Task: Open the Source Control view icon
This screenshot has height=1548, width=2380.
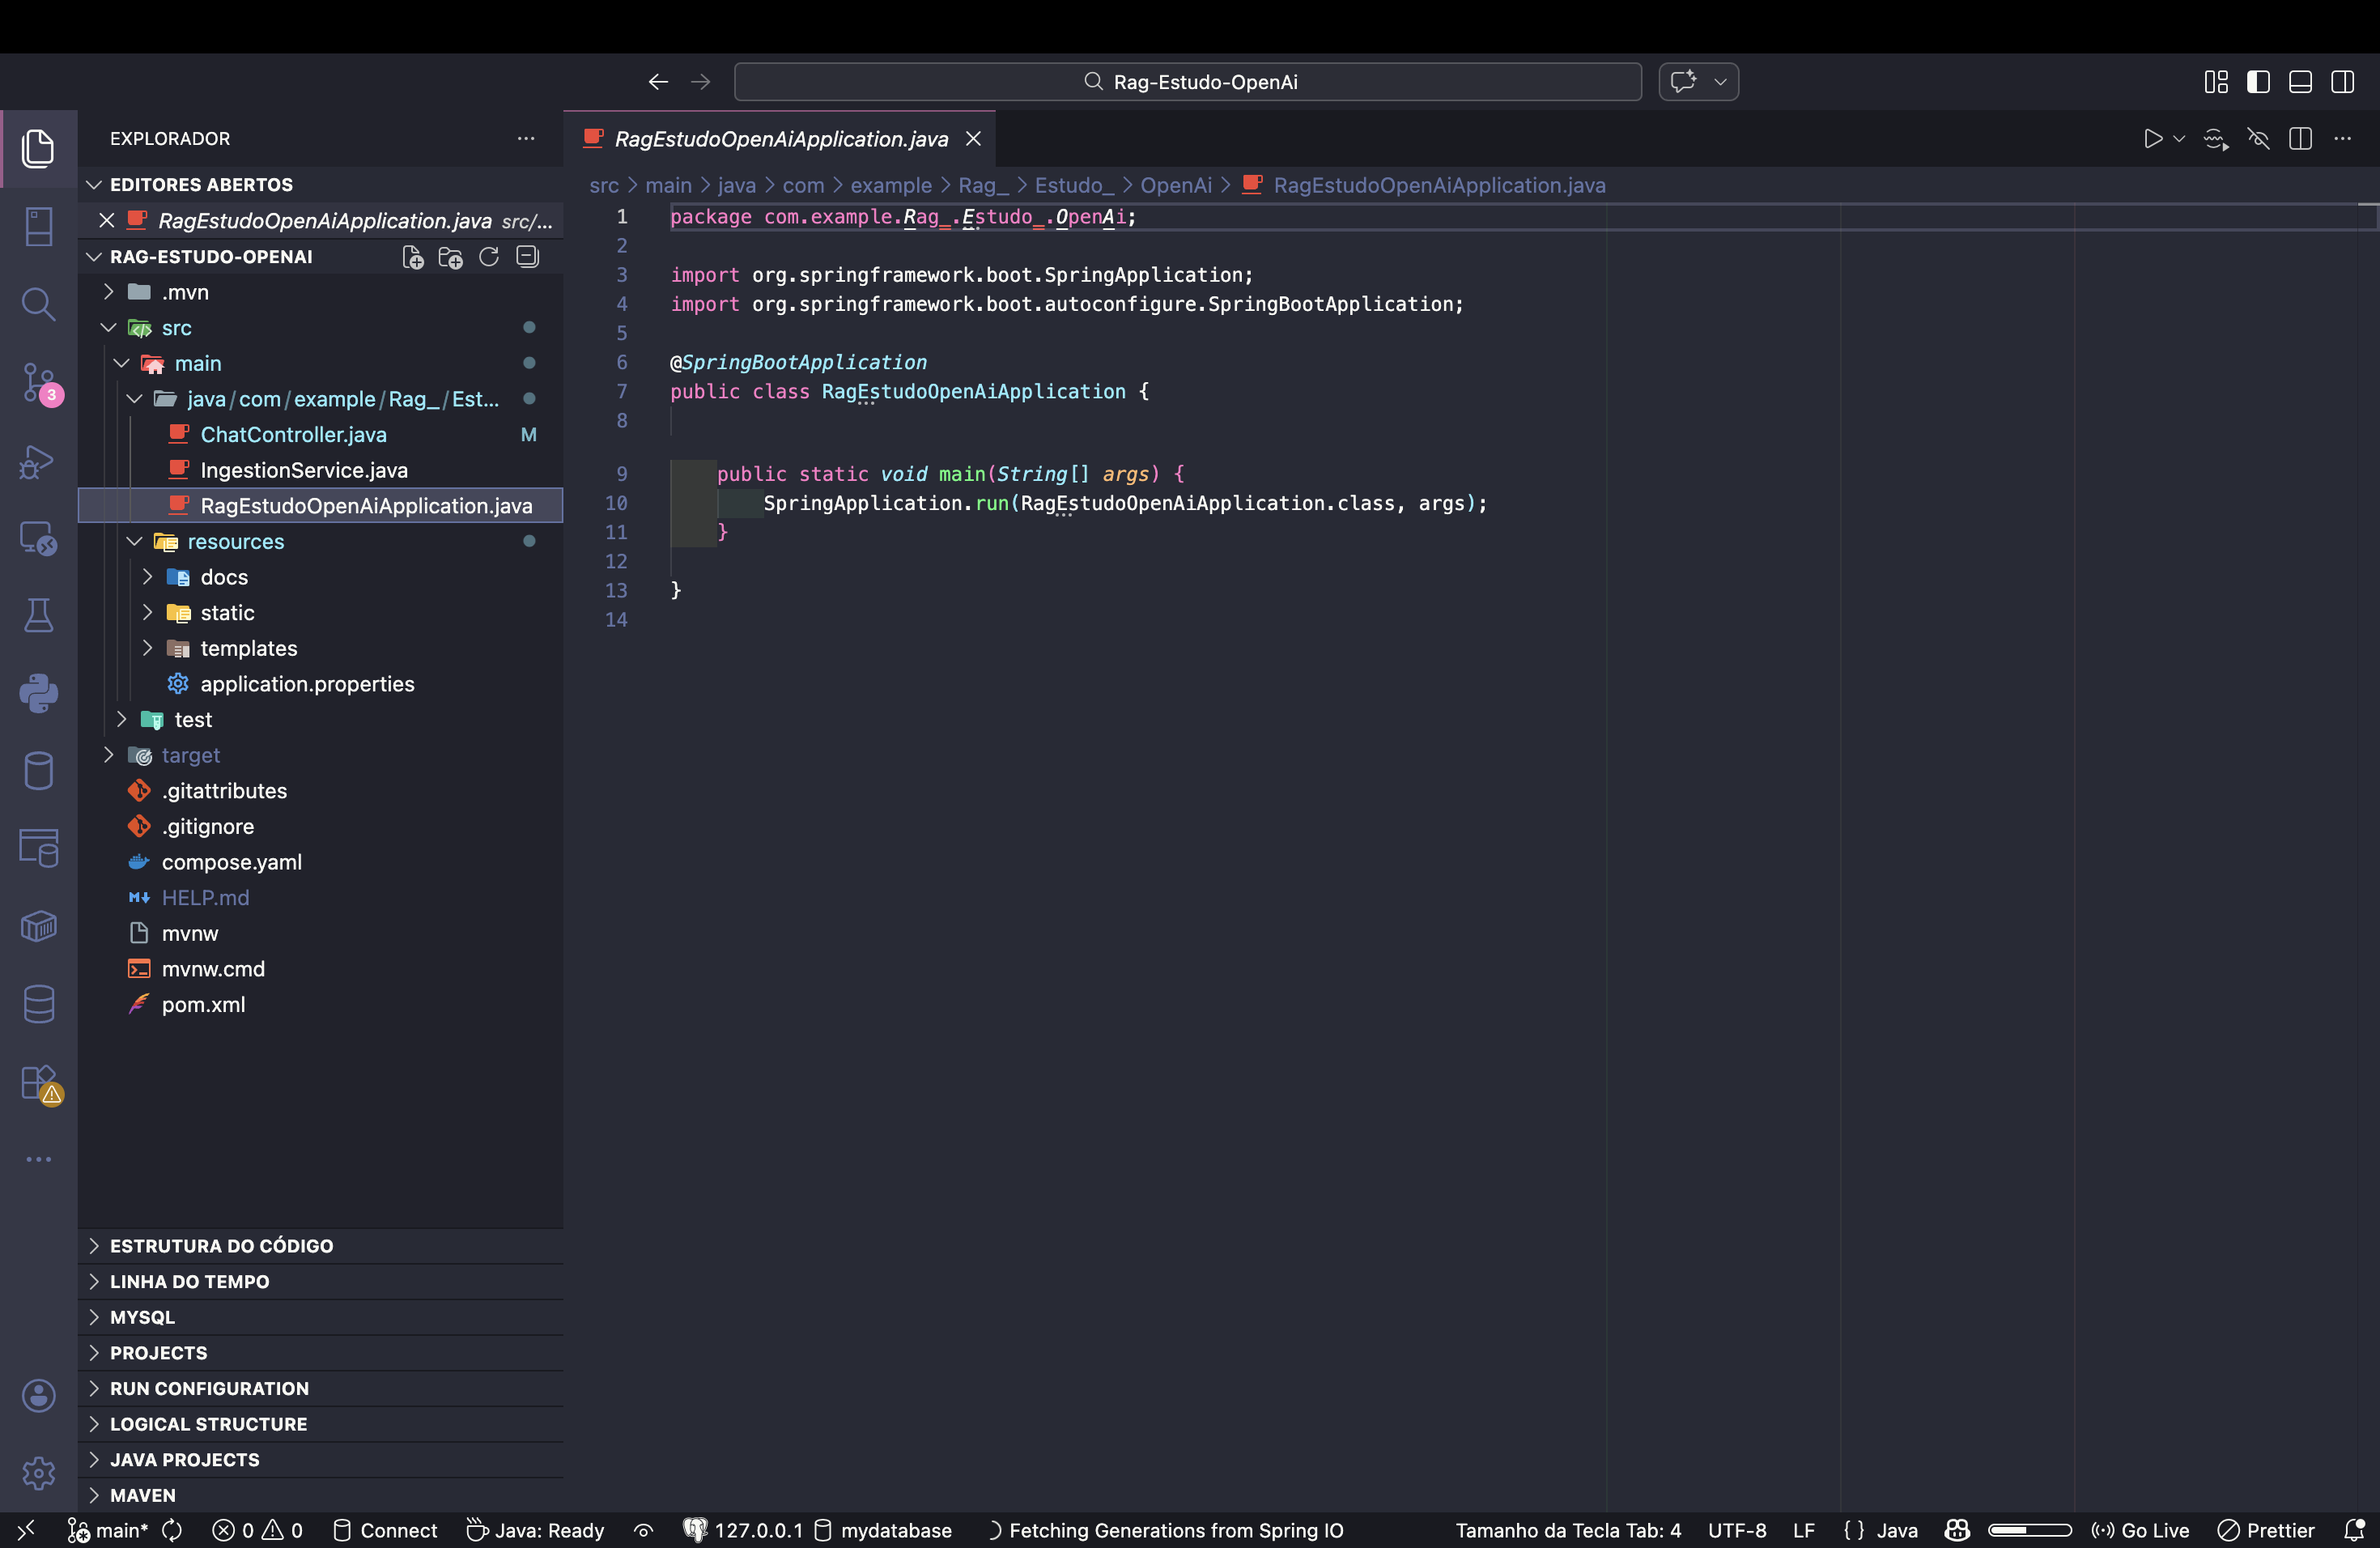Action: pos(38,383)
